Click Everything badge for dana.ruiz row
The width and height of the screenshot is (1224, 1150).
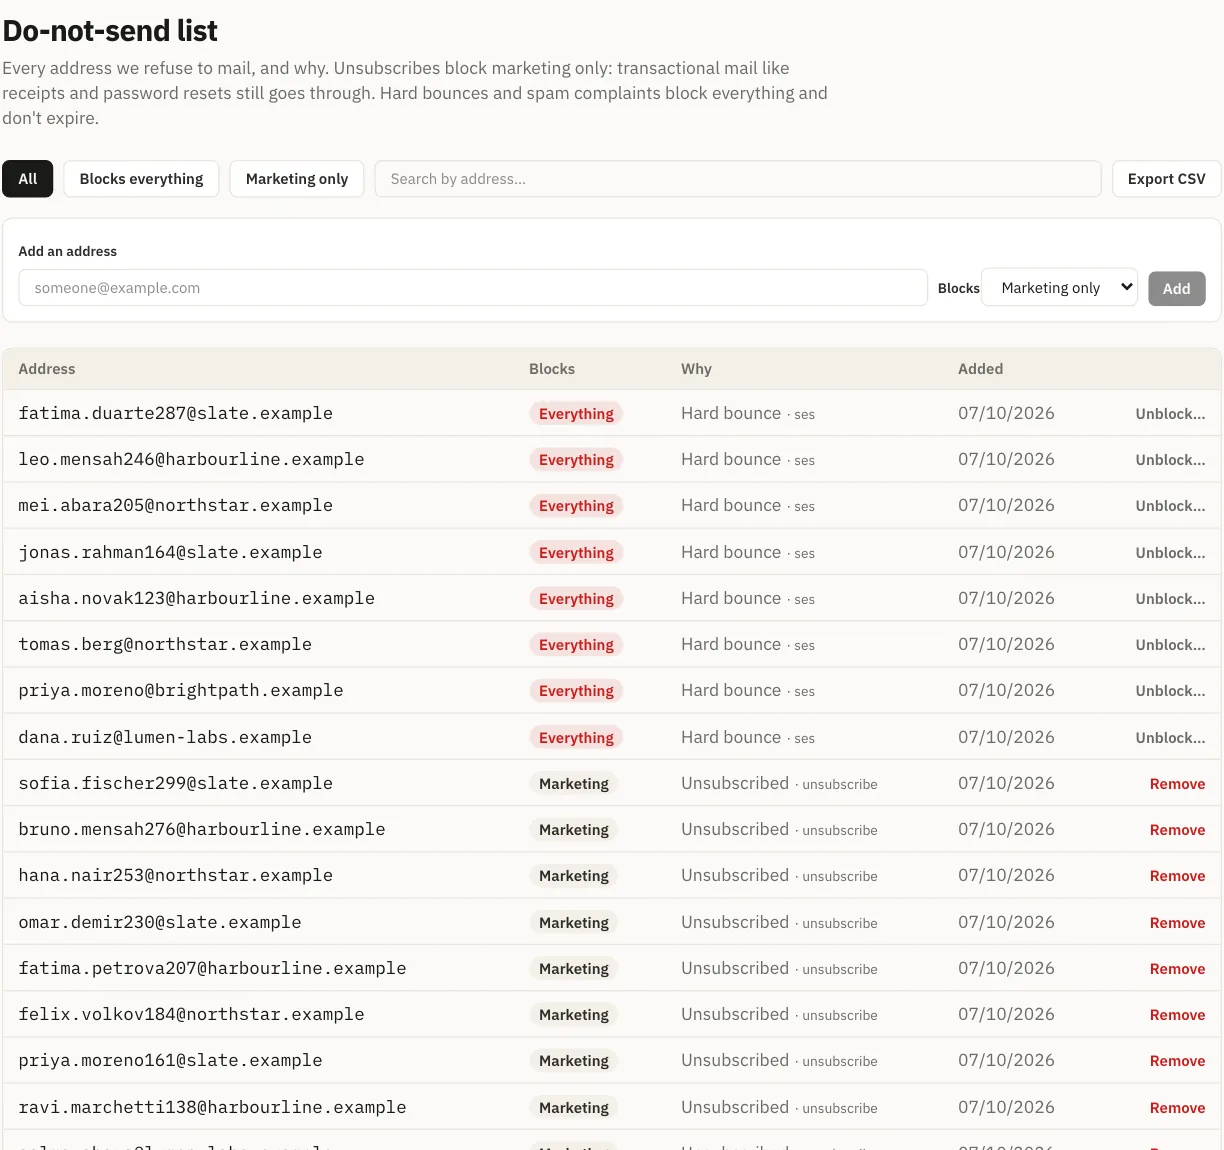pos(576,738)
